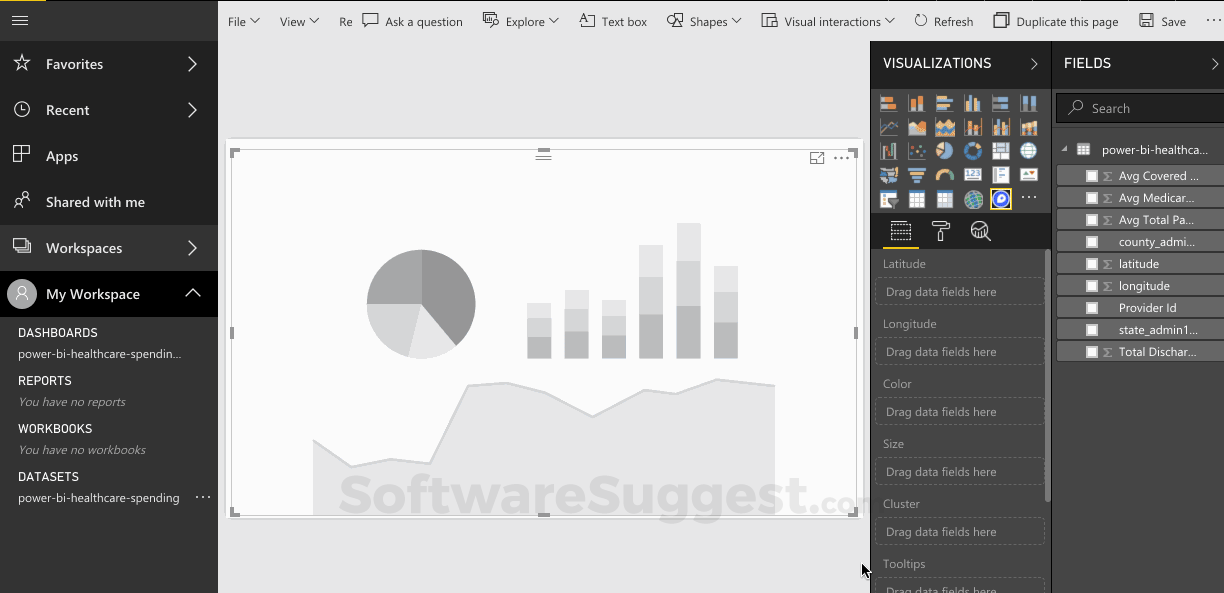Open the File dropdown menu

[243, 21]
